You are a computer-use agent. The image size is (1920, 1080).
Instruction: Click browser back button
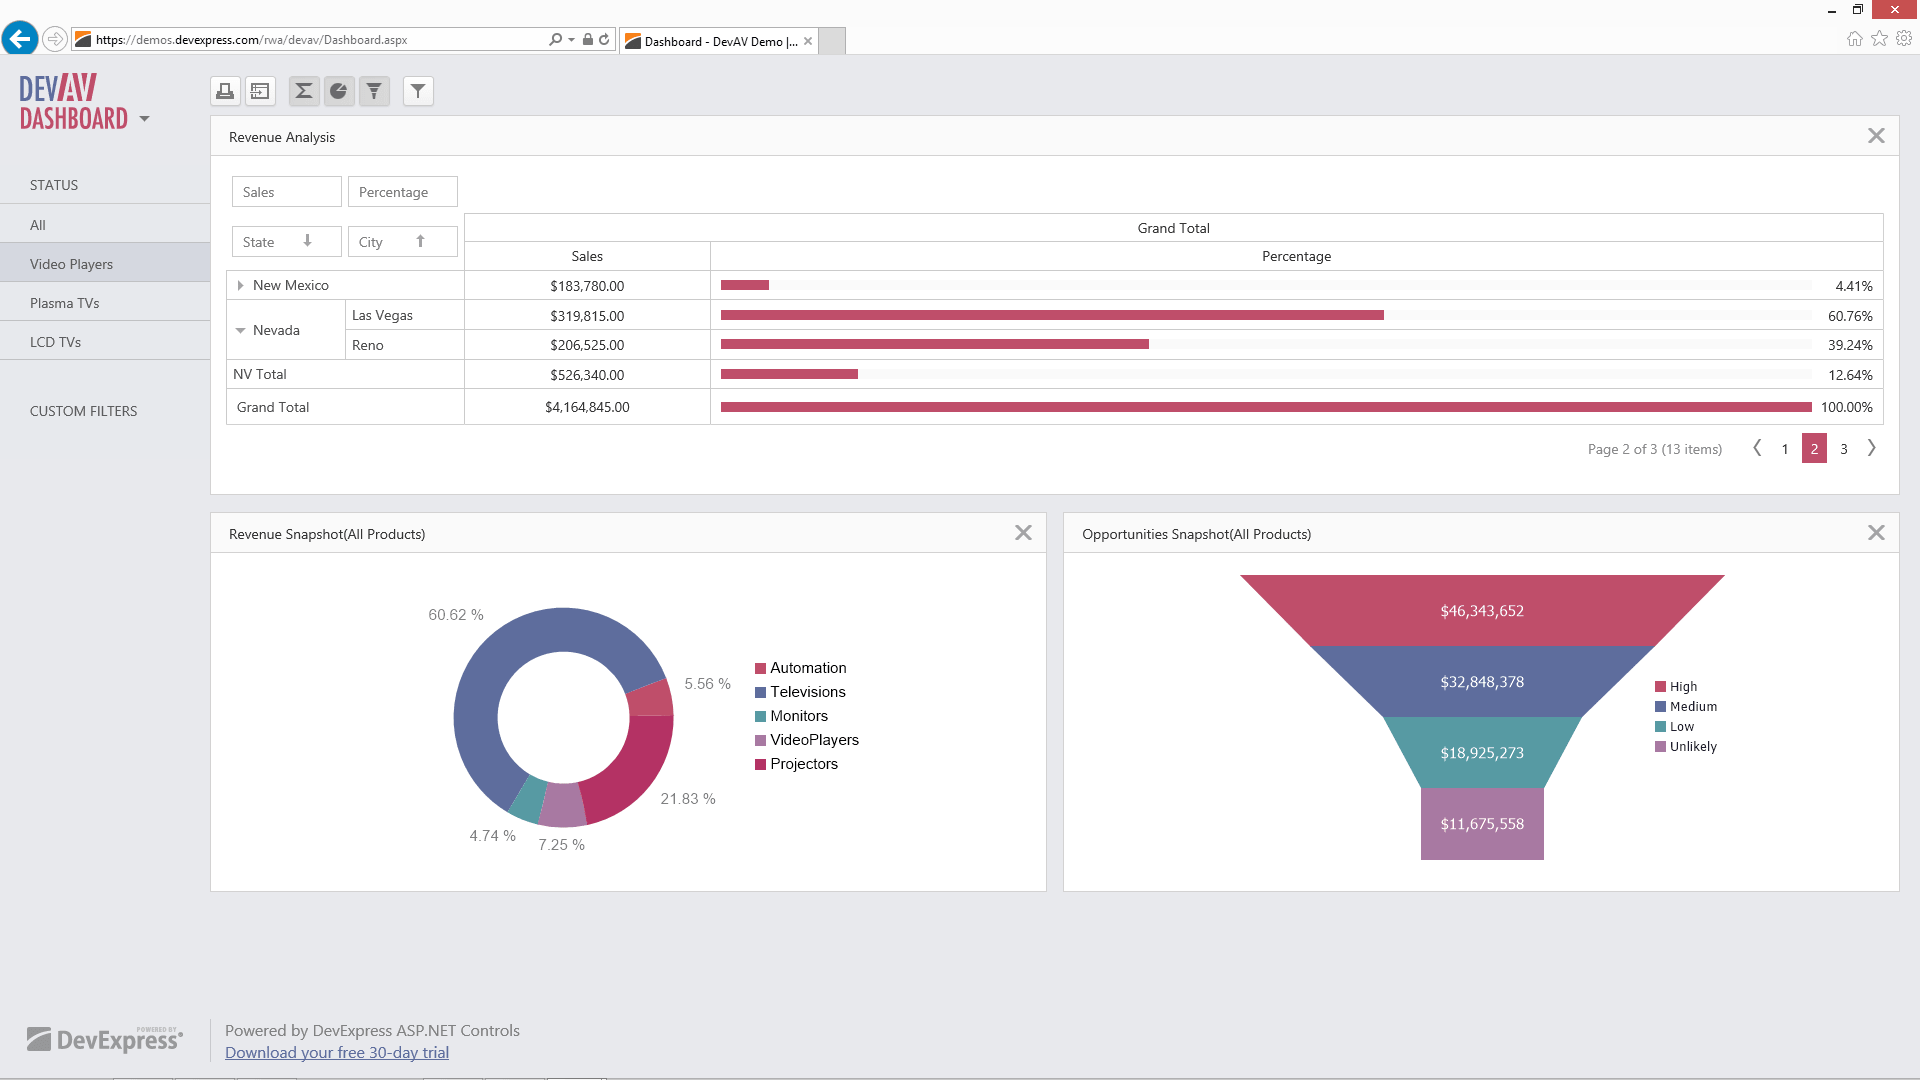point(20,39)
